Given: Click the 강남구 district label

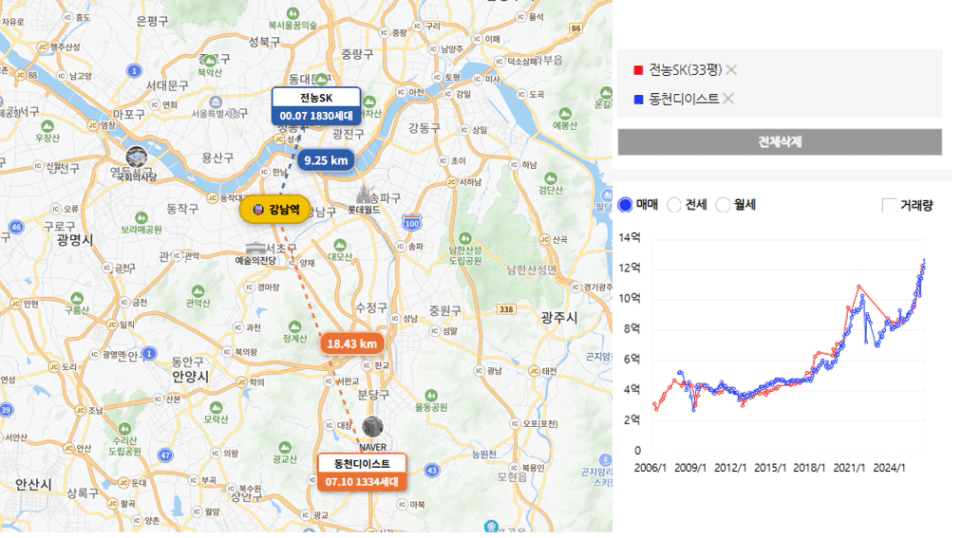Looking at the screenshot, I should [320, 212].
